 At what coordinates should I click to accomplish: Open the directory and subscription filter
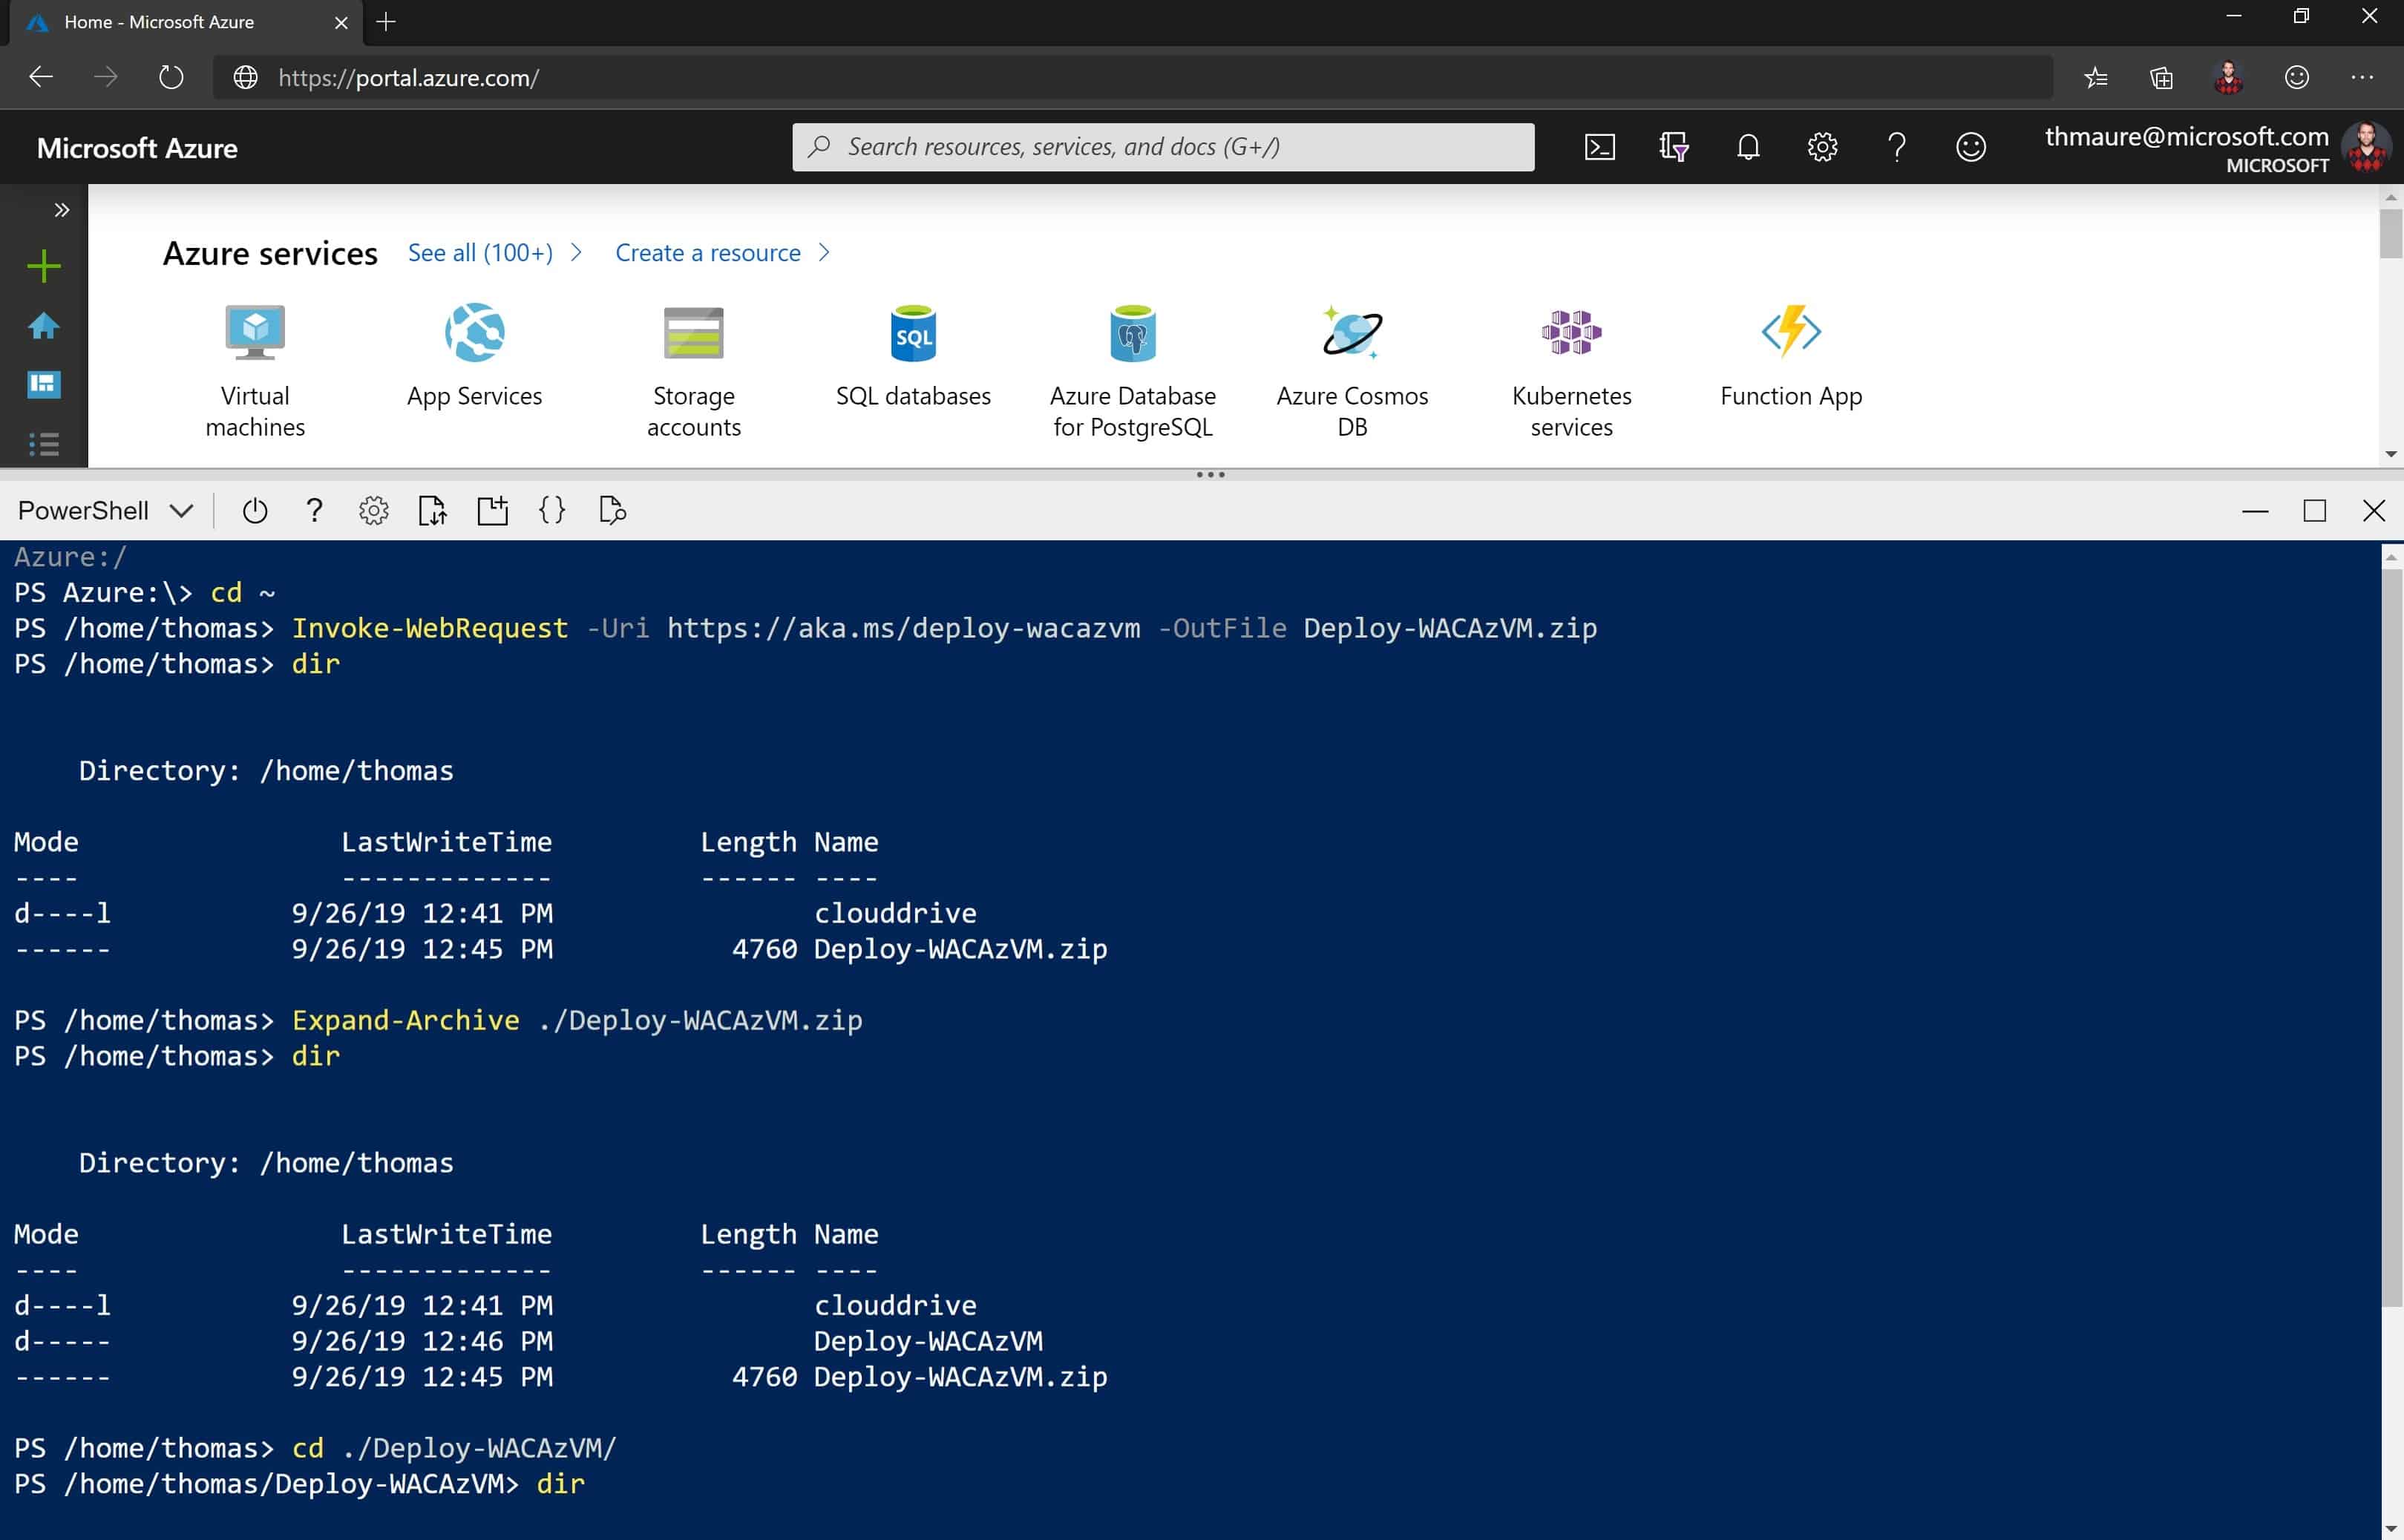click(x=1674, y=147)
